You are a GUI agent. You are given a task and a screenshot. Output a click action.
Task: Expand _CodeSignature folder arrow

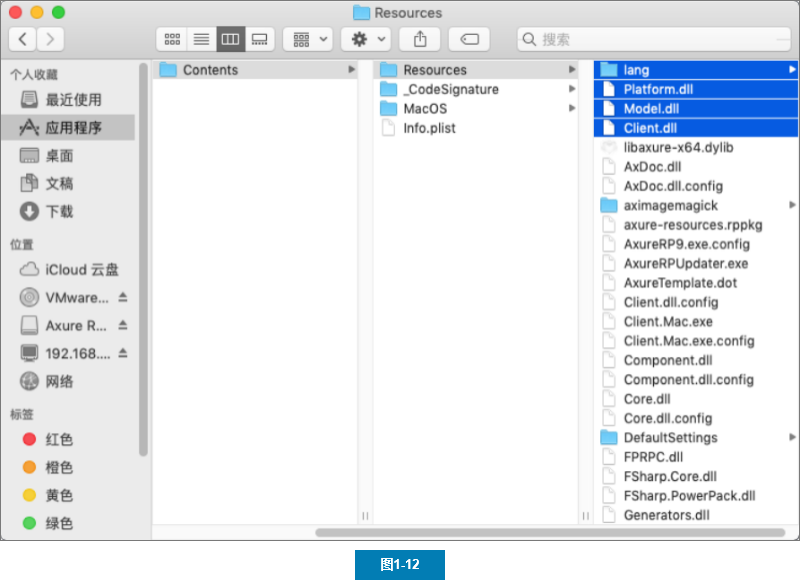pos(572,89)
